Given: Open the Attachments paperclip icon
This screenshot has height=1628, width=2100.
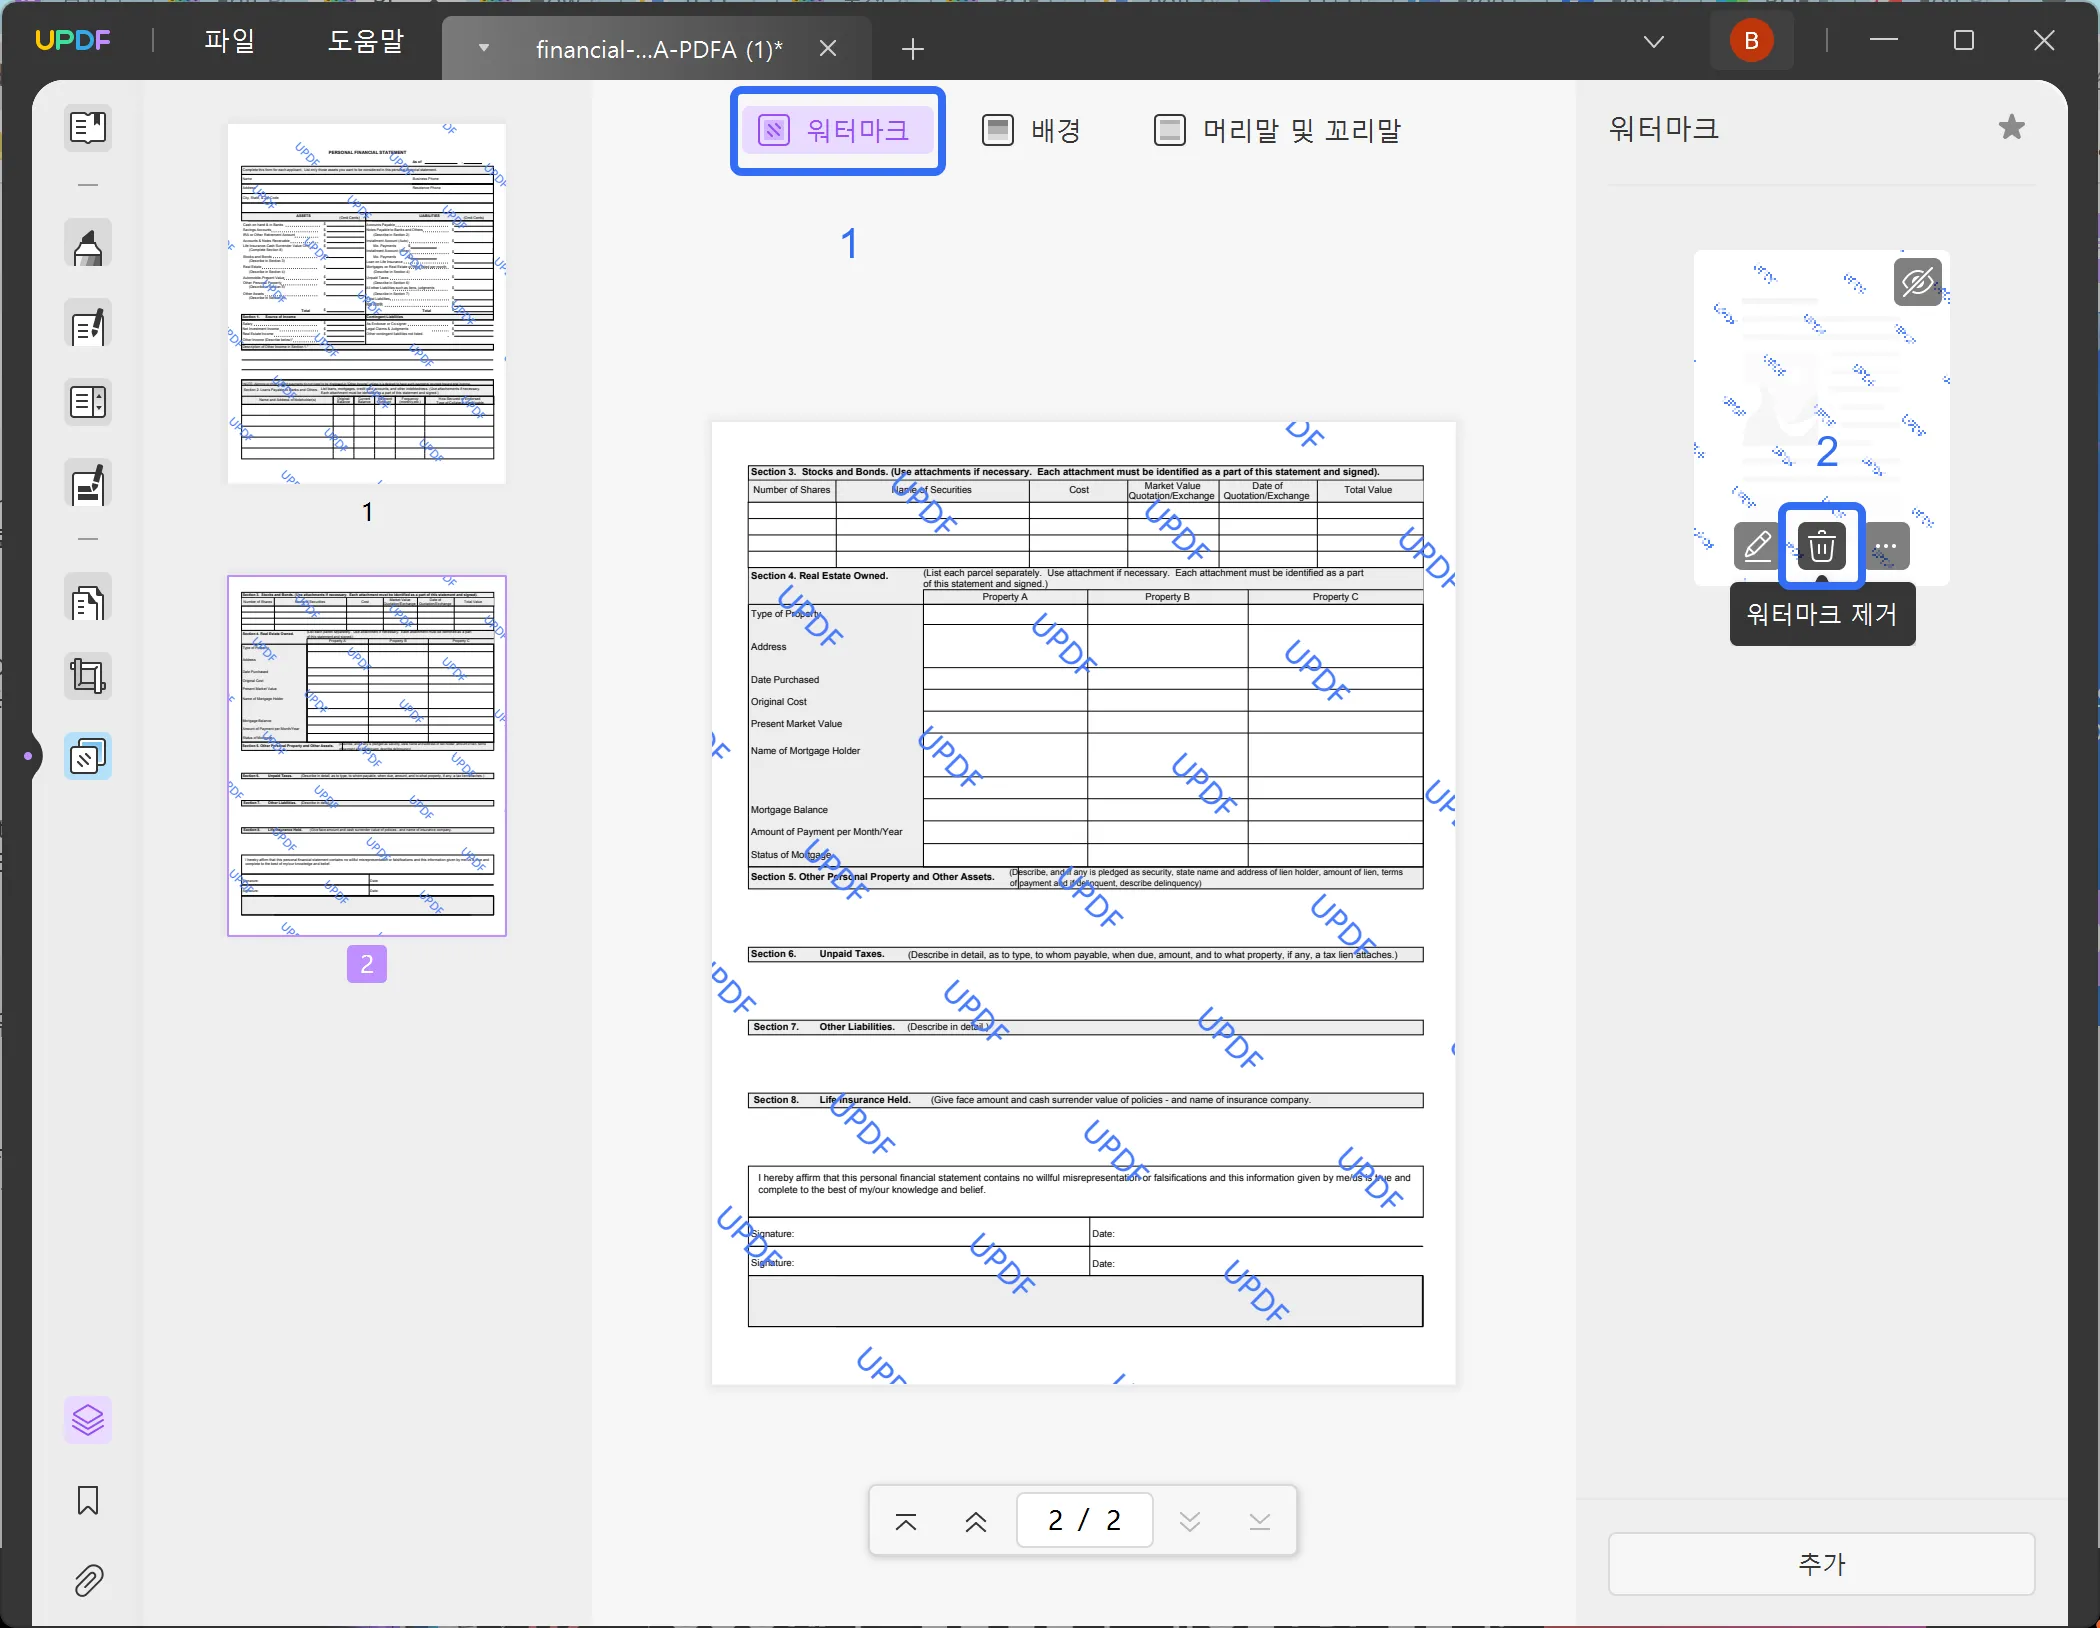Looking at the screenshot, I should pos(88,1580).
